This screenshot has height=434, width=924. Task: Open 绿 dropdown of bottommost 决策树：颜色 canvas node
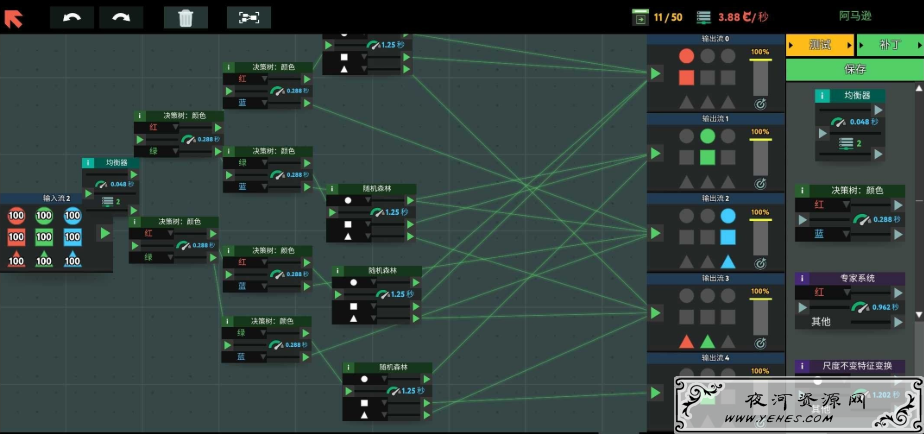point(245,333)
